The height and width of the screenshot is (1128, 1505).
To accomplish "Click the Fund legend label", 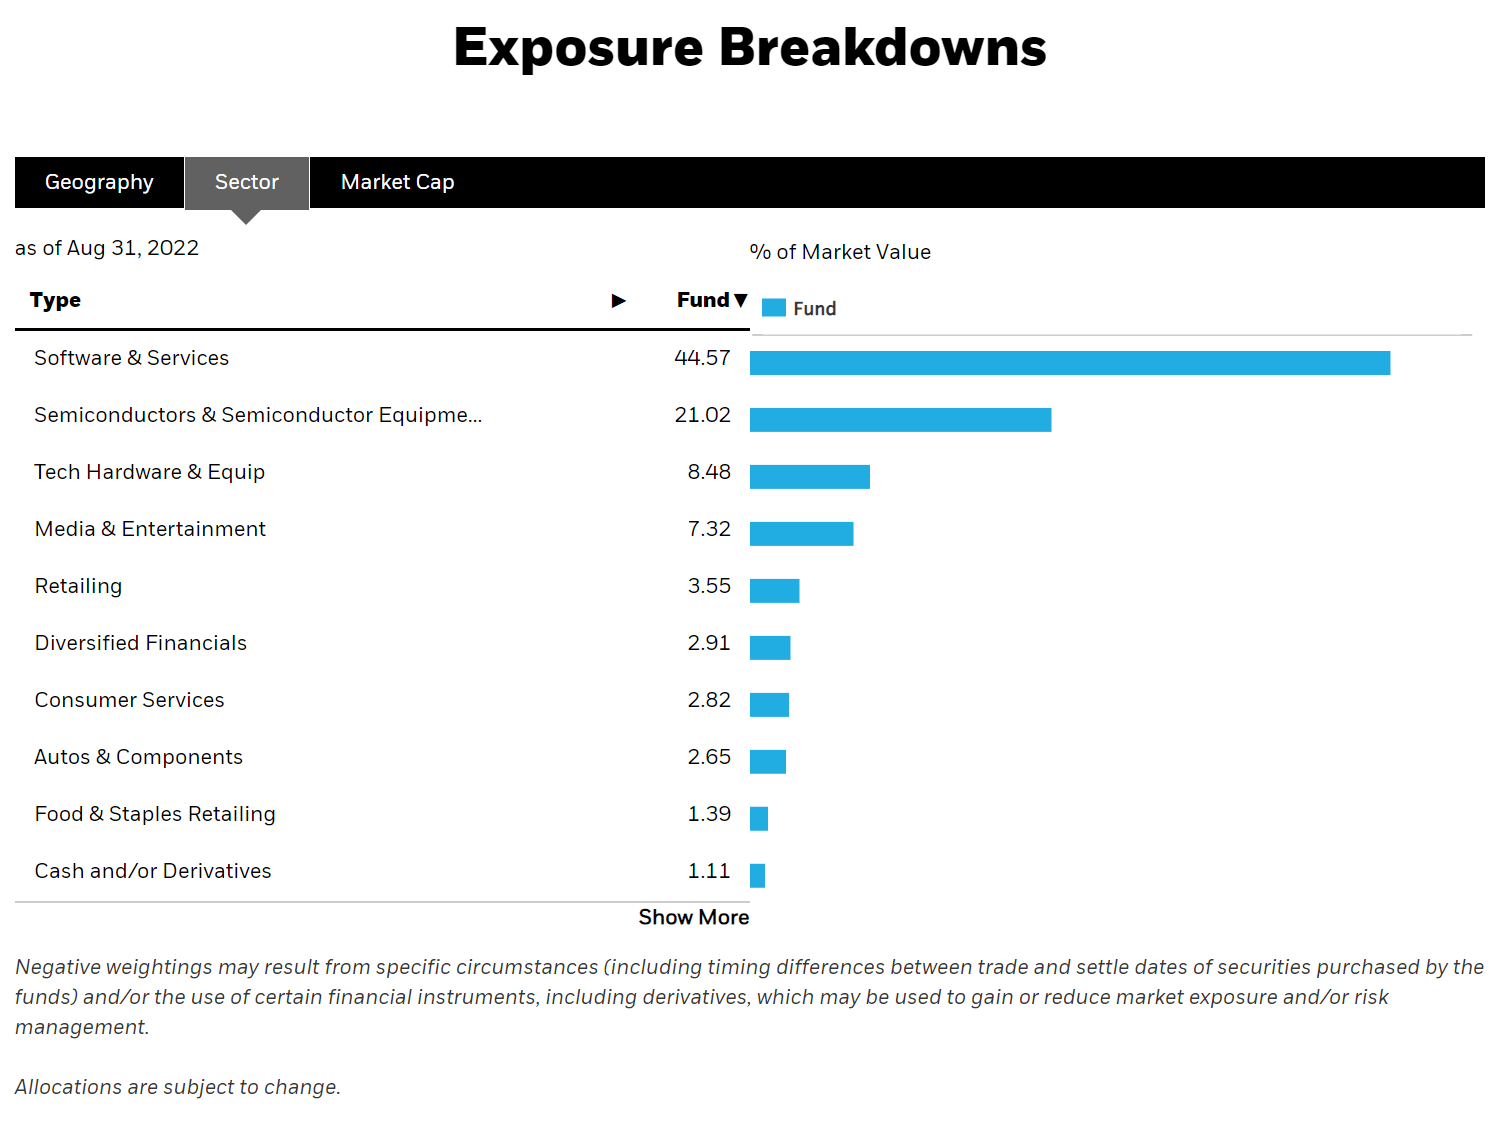I will pyautogui.click(x=814, y=309).
